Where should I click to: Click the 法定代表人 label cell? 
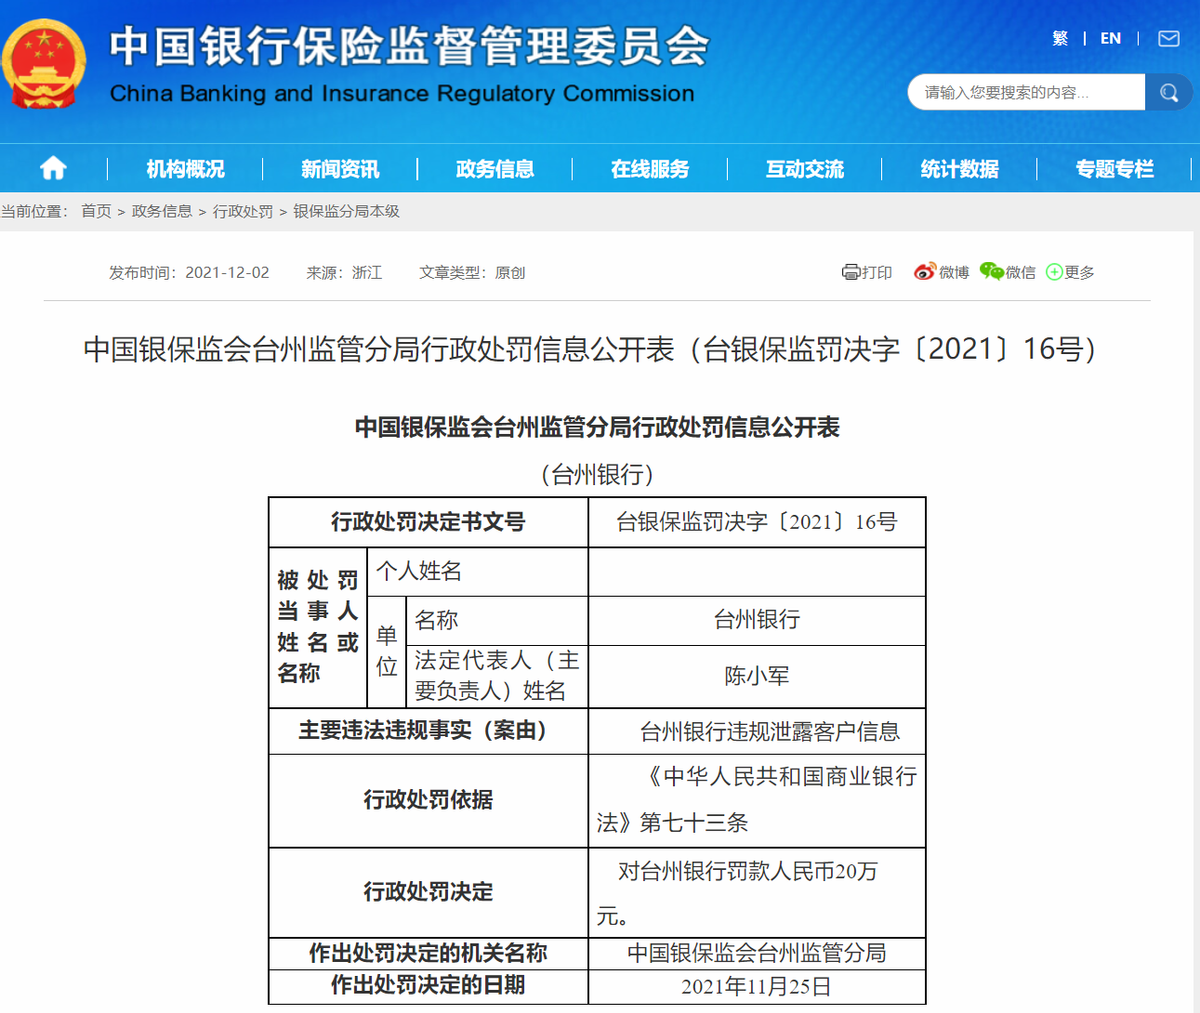pyautogui.click(x=497, y=676)
